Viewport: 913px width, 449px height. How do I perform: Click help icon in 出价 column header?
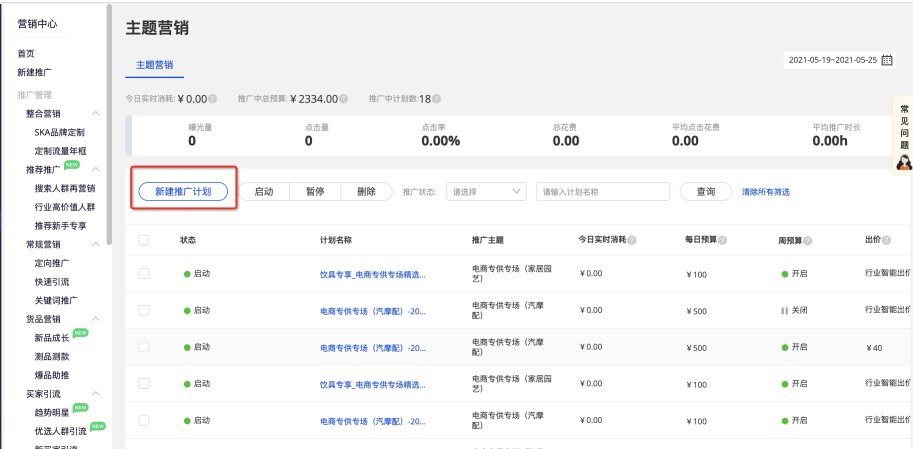887,241
